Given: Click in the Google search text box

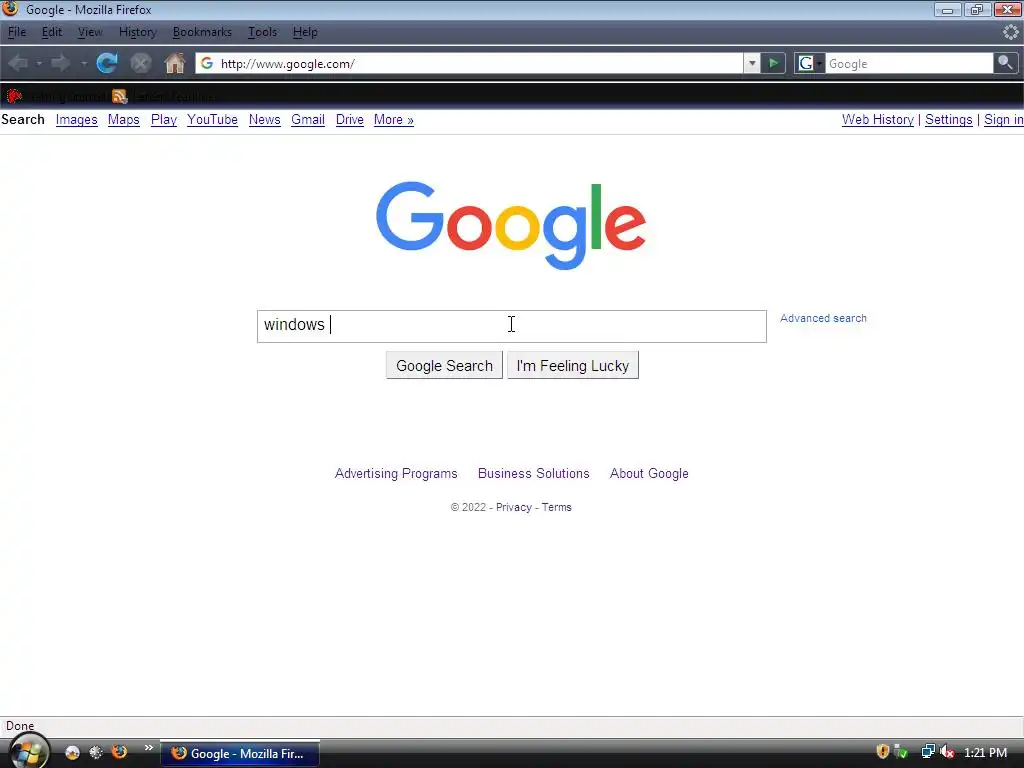Looking at the screenshot, I should (511, 326).
